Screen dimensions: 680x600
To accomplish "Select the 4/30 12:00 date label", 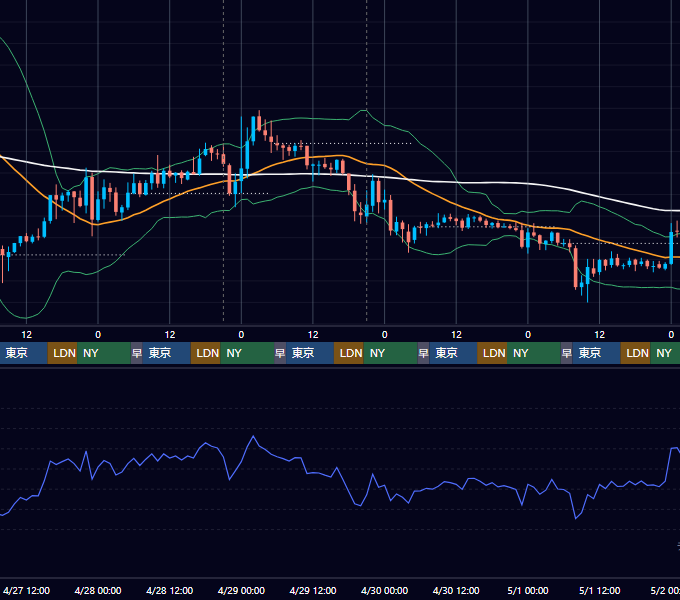I will point(456,590).
